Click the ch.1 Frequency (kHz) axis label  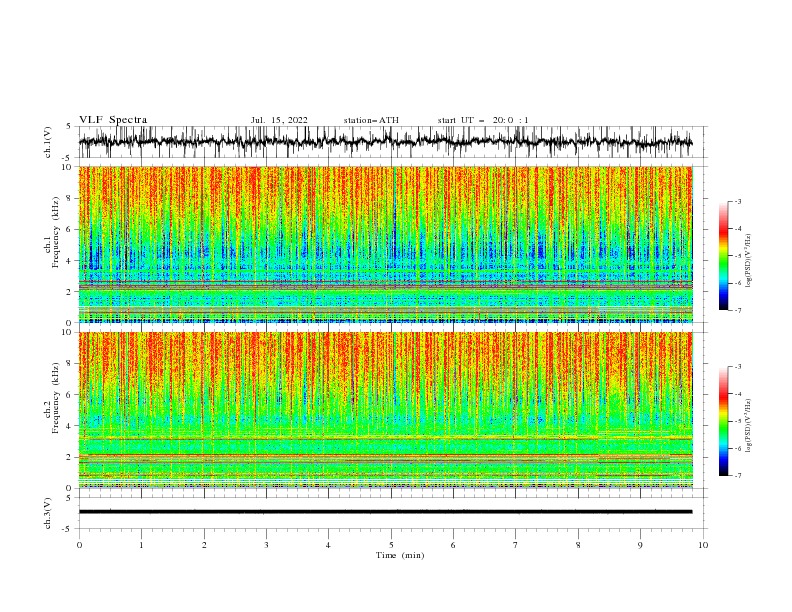point(52,244)
